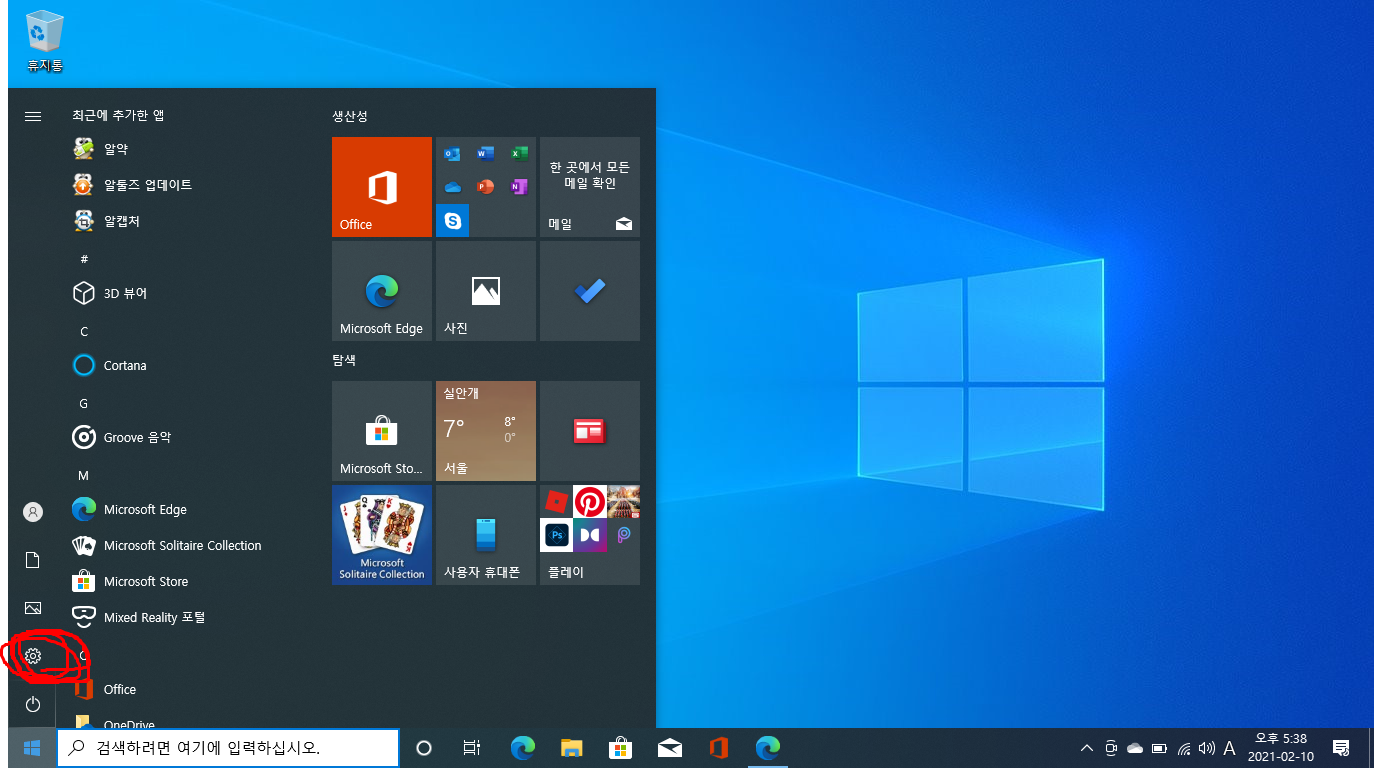Click the letter G section header

(x=84, y=403)
